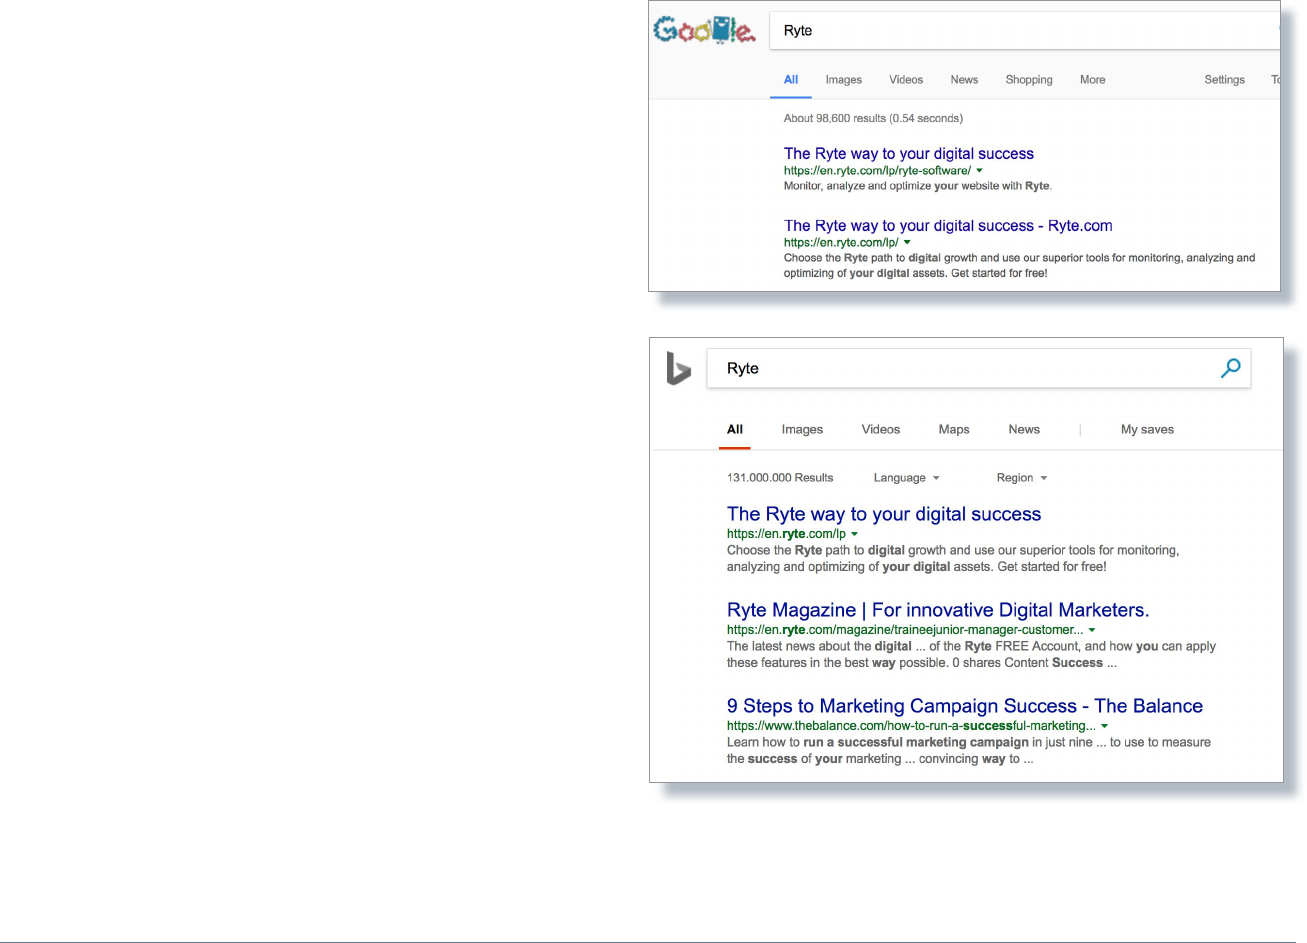This screenshot has height=943, width=1307.
Task: Select the Bing All tab
Action: click(x=735, y=429)
